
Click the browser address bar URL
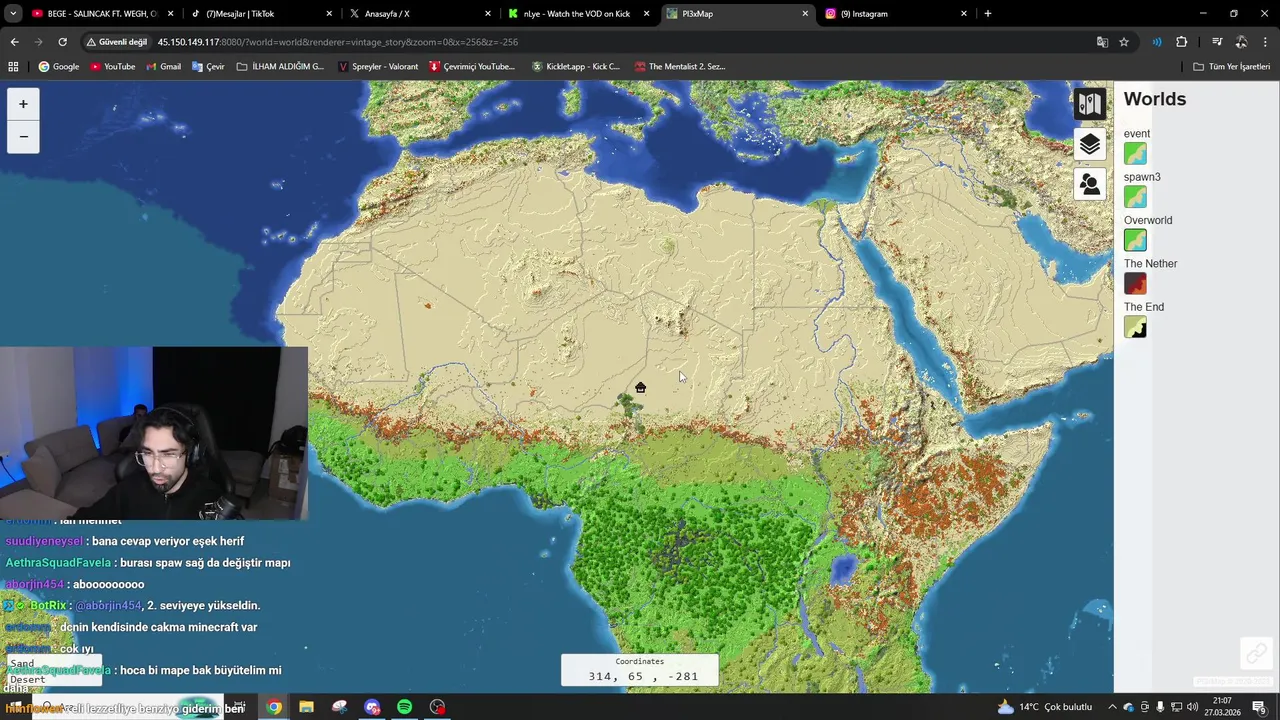[x=337, y=42]
